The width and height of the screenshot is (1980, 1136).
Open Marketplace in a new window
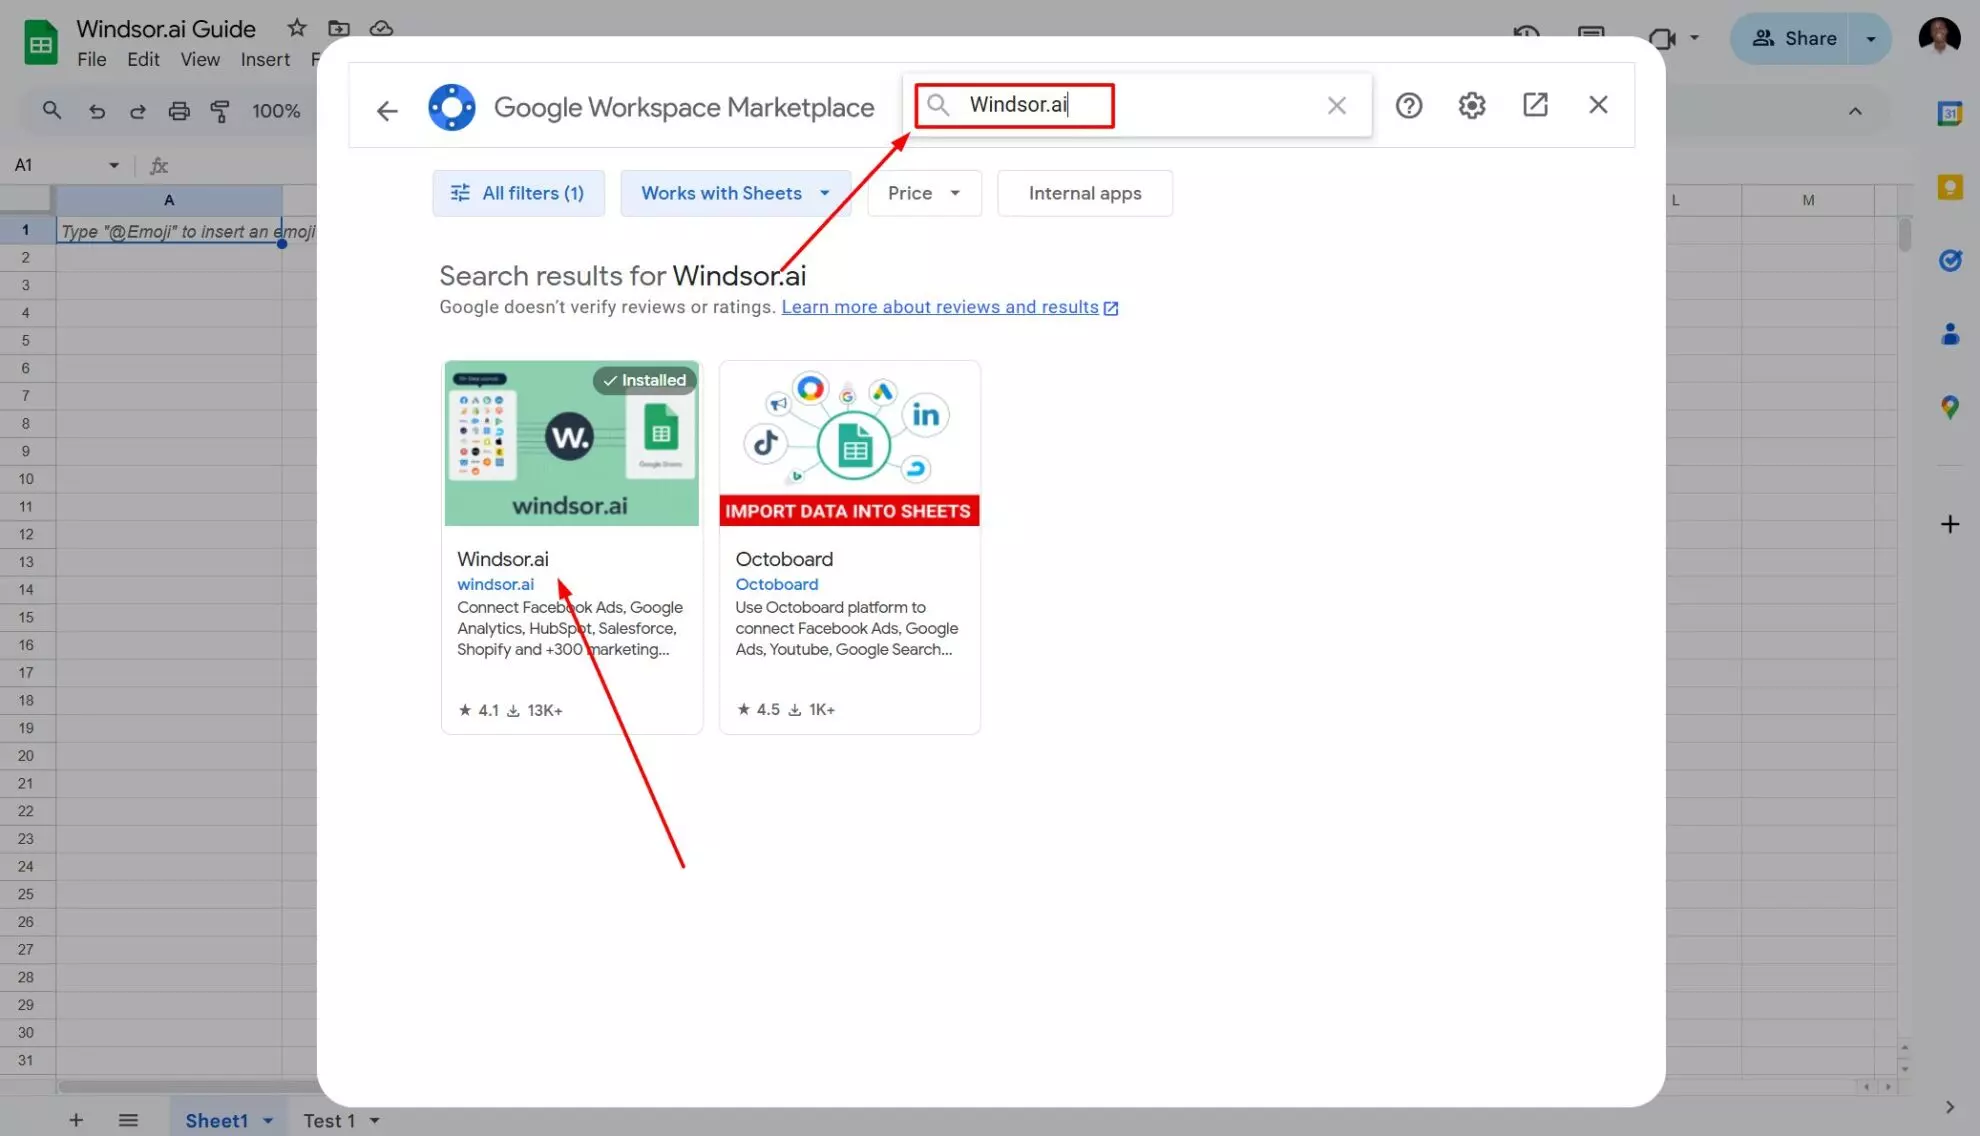1535,104
